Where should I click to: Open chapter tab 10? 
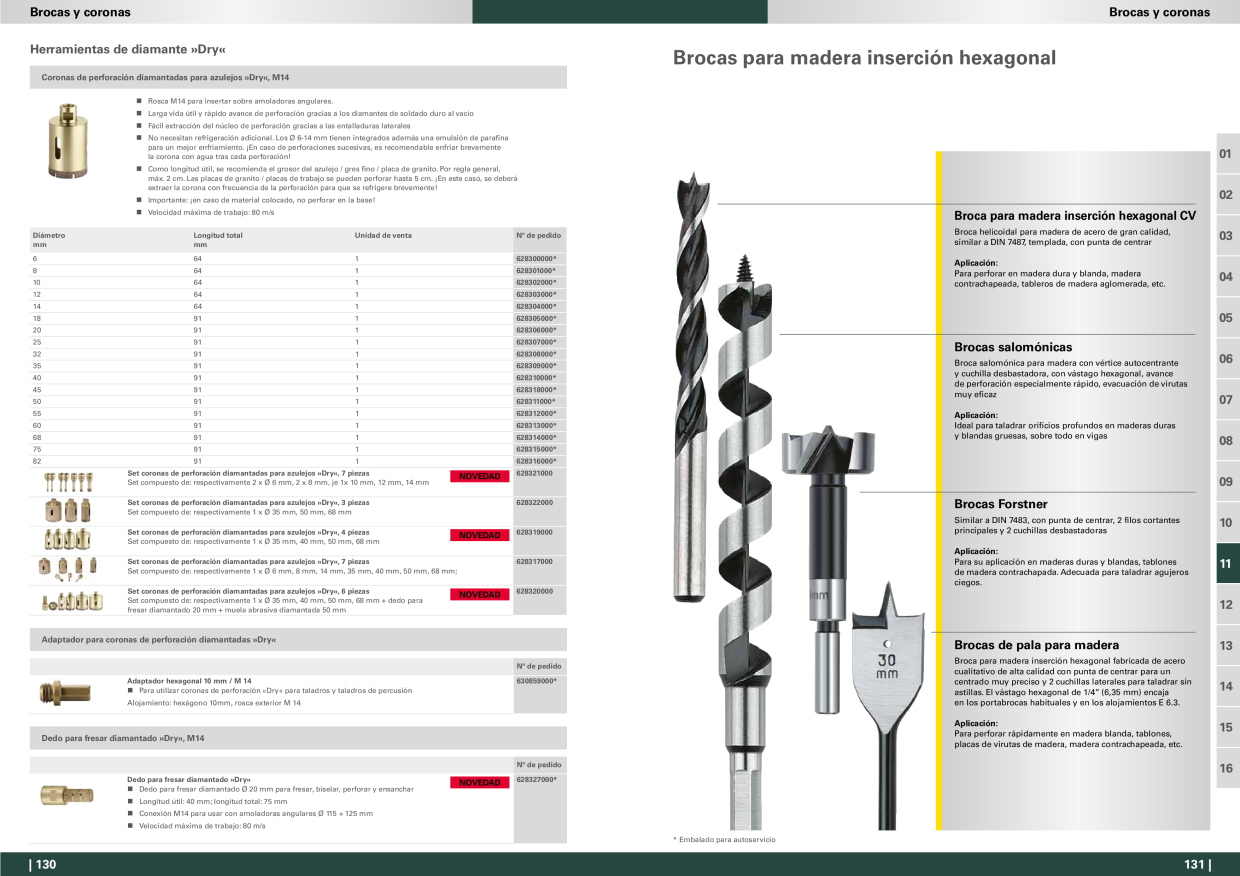pyautogui.click(x=1227, y=523)
